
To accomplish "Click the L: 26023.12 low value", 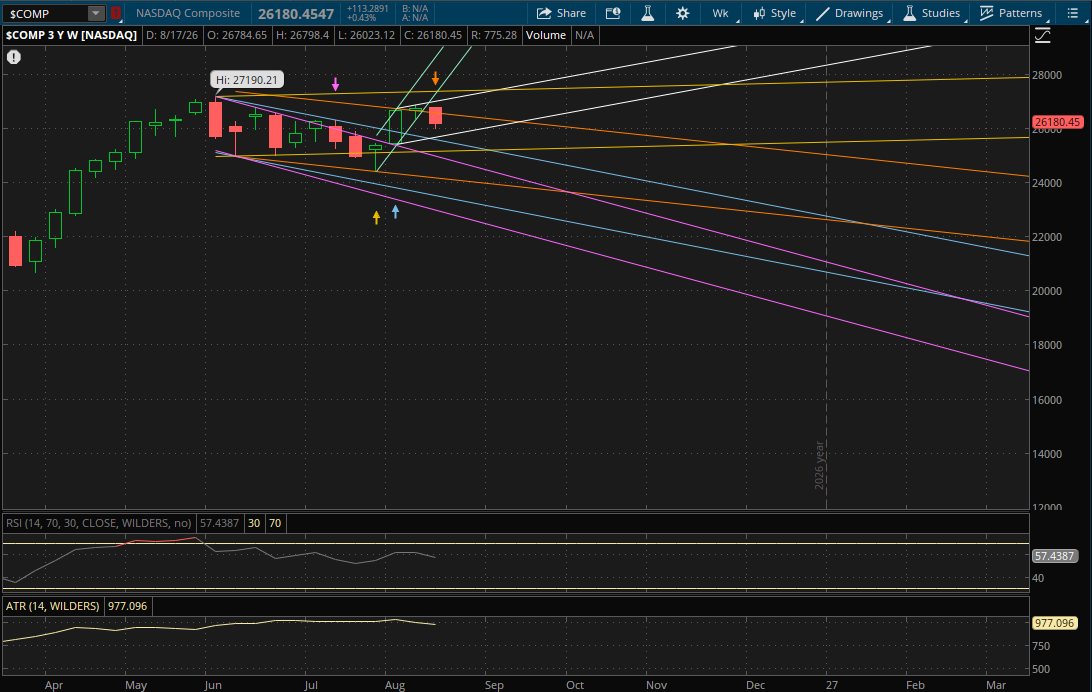I will (366, 35).
